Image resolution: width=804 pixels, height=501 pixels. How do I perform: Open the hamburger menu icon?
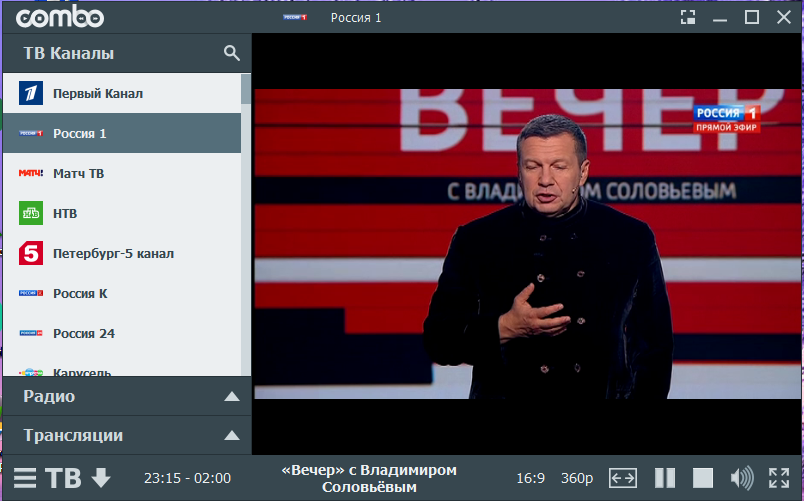coord(25,478)
